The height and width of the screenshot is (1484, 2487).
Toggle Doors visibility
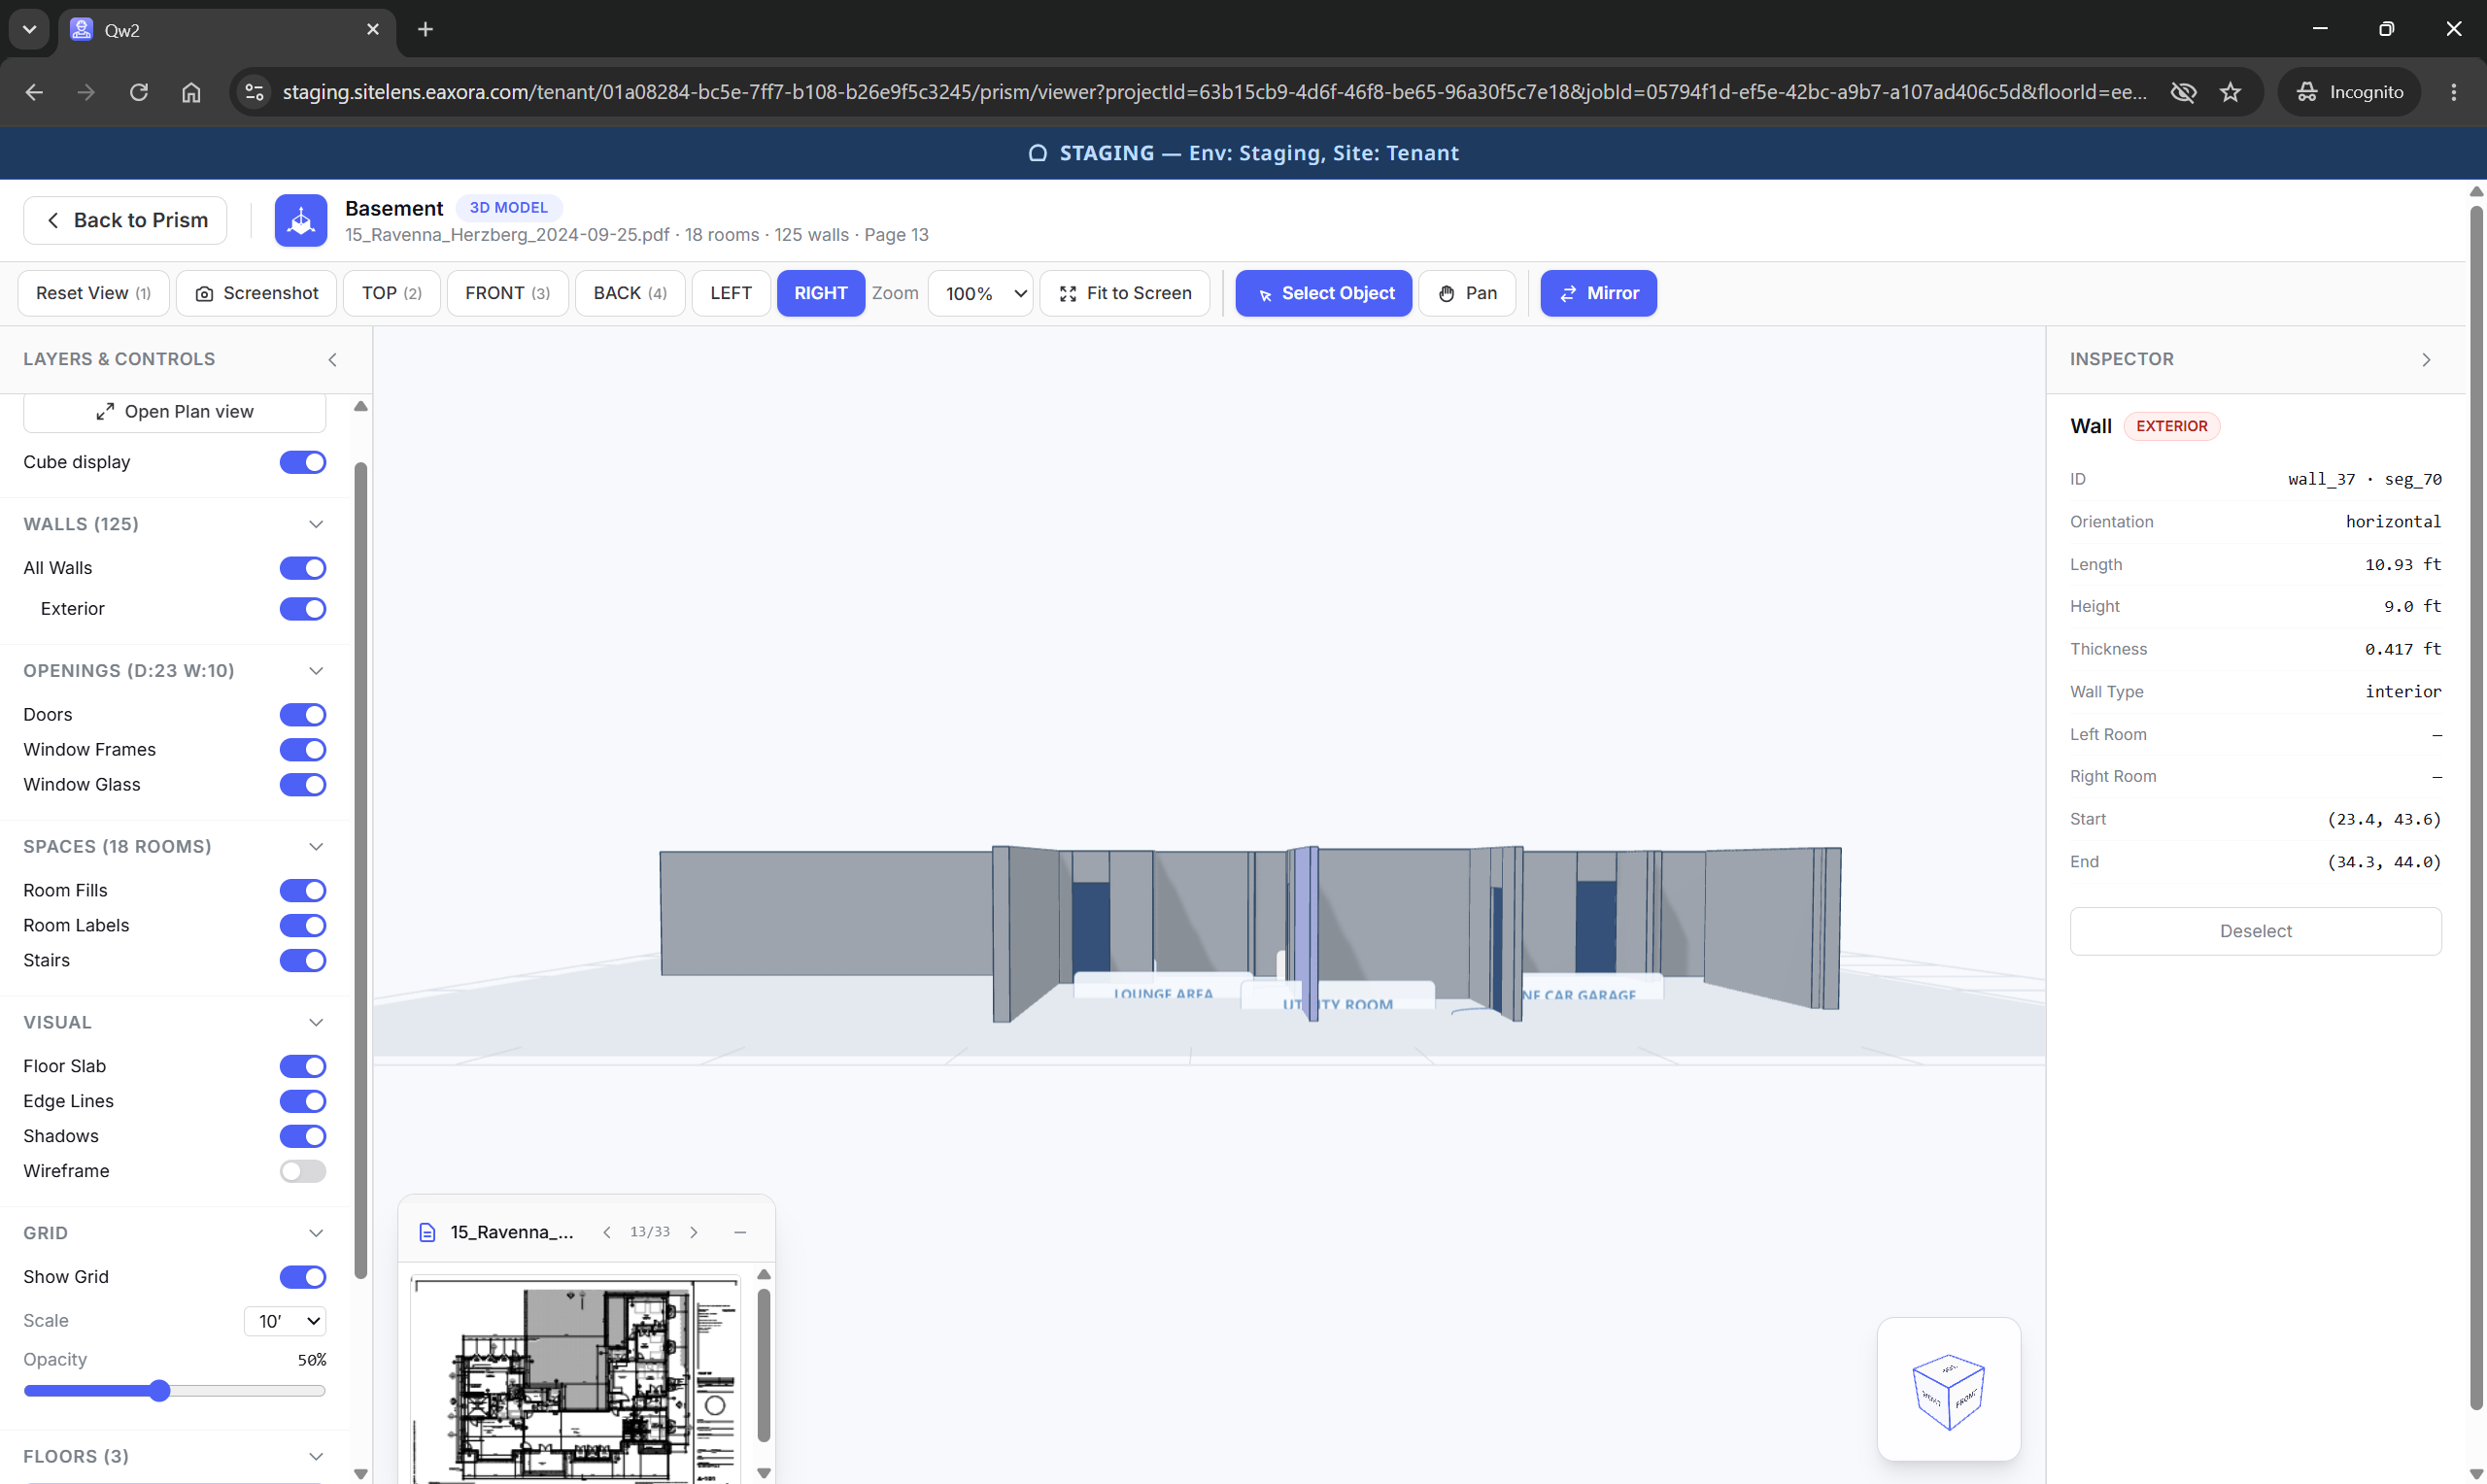(303, 715)
